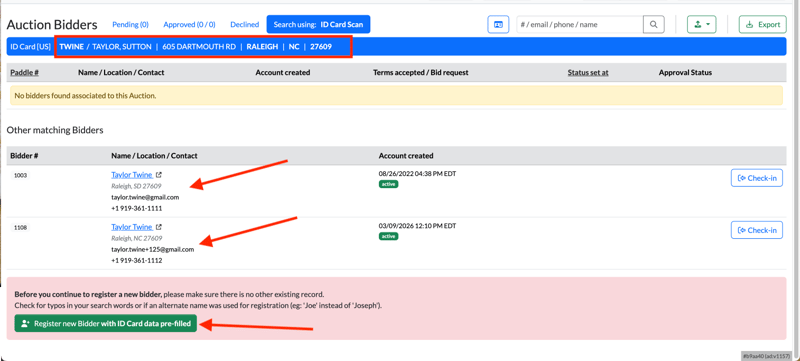Image resolution: width=800 pixels, height=361 pixels.
Task: Click the Raleigh, NC 27609 location text
Action: tap(136, 238)
